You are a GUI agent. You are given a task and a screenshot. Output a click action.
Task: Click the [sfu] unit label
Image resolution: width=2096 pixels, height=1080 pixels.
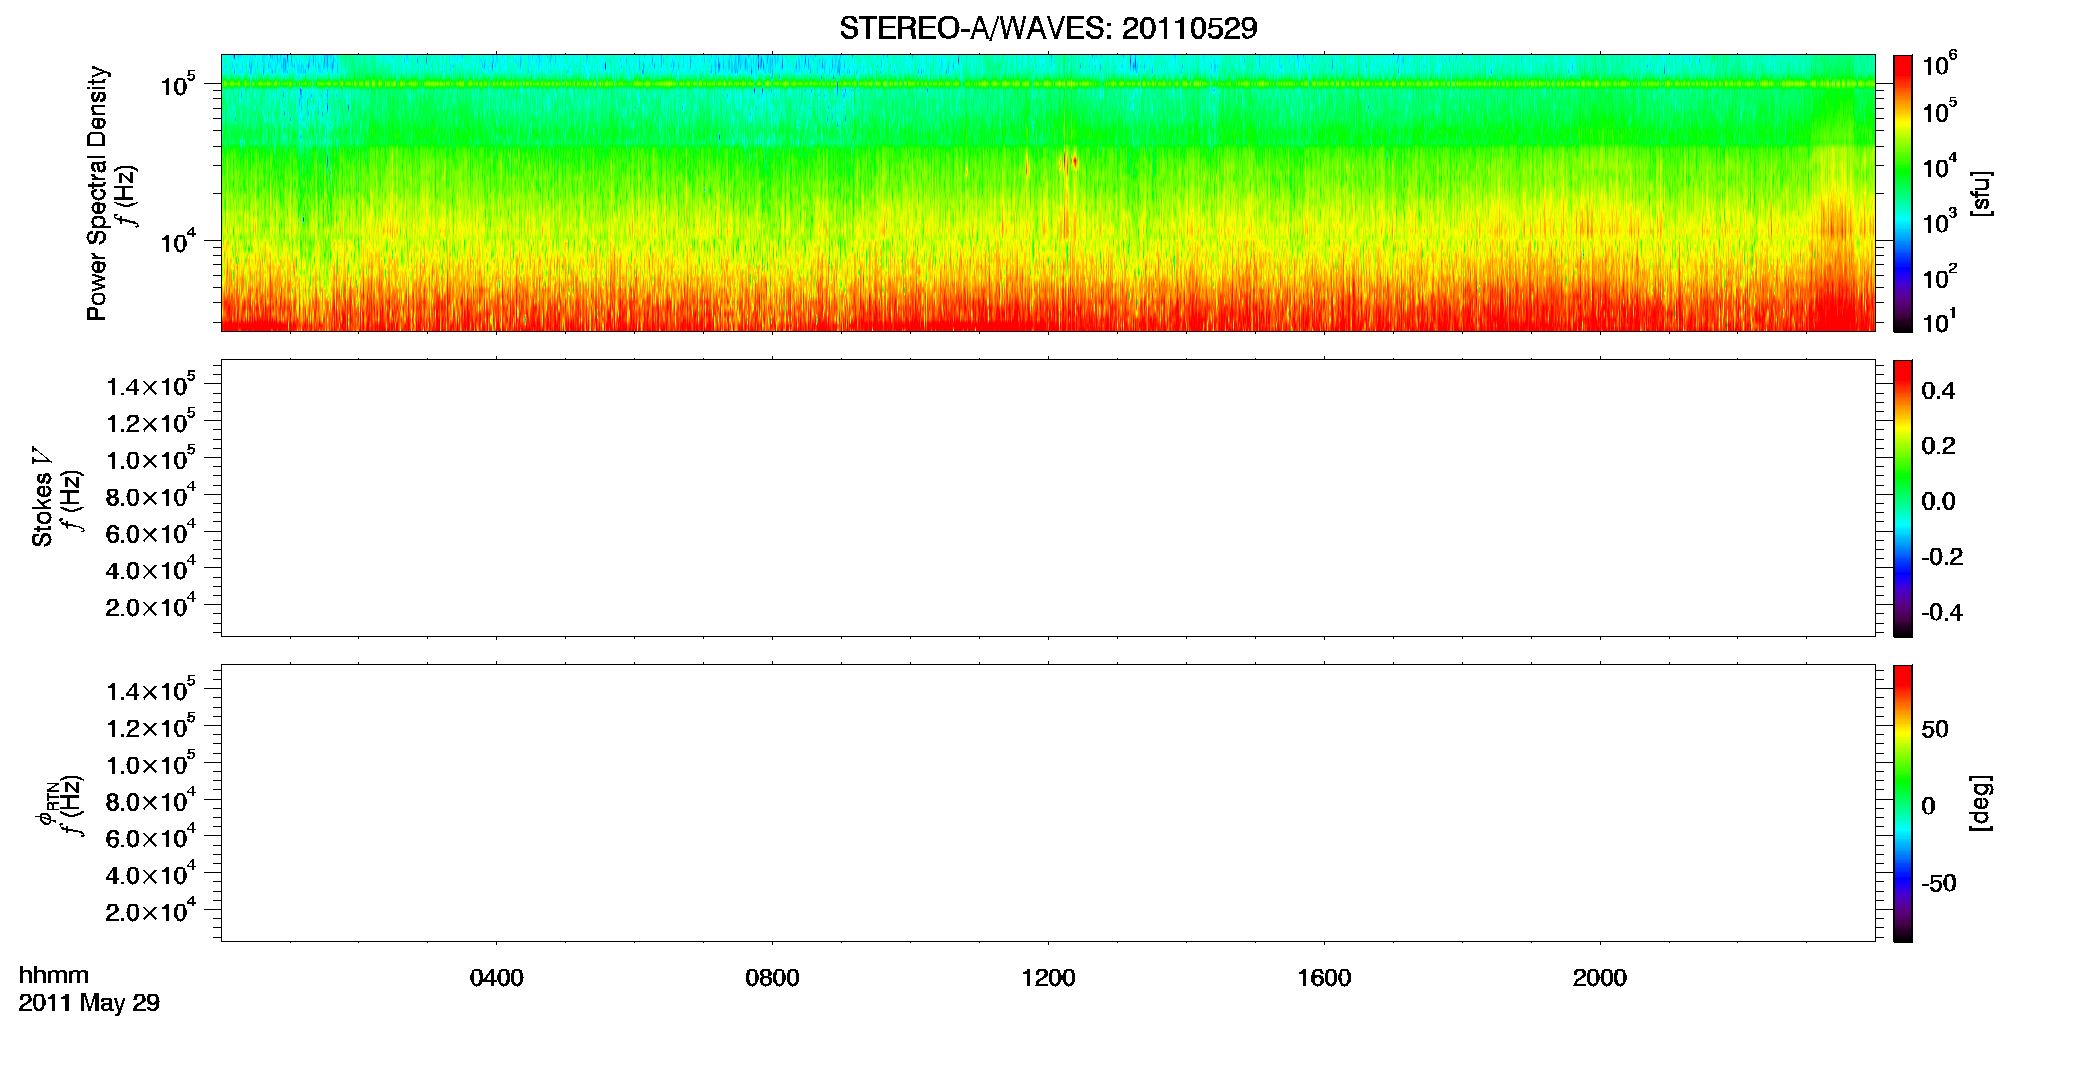coord(1980,194)
